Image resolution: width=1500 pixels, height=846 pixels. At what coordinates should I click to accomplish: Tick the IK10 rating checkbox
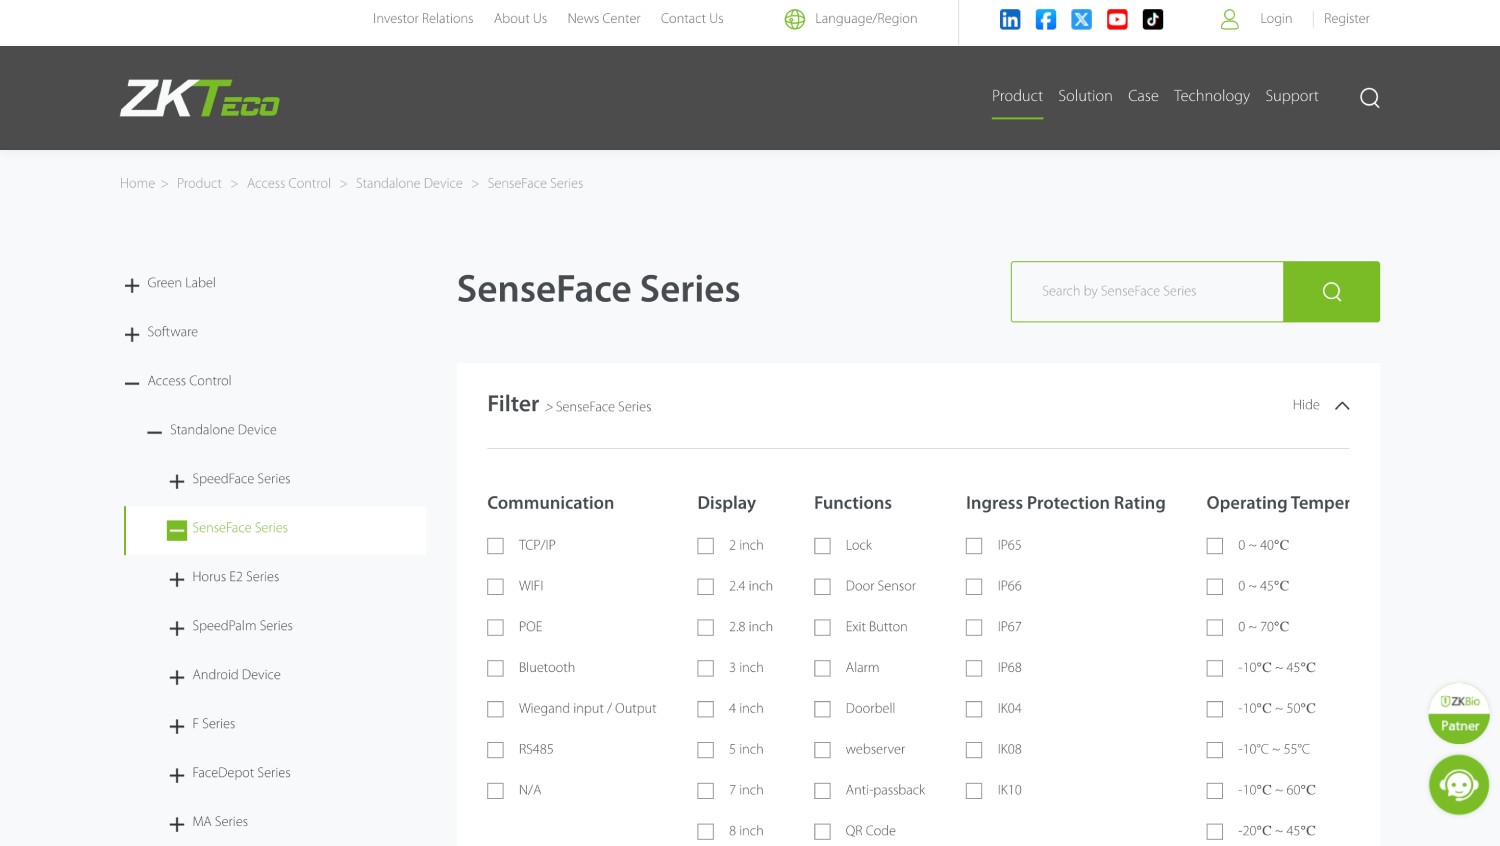[x=974, y=791]
